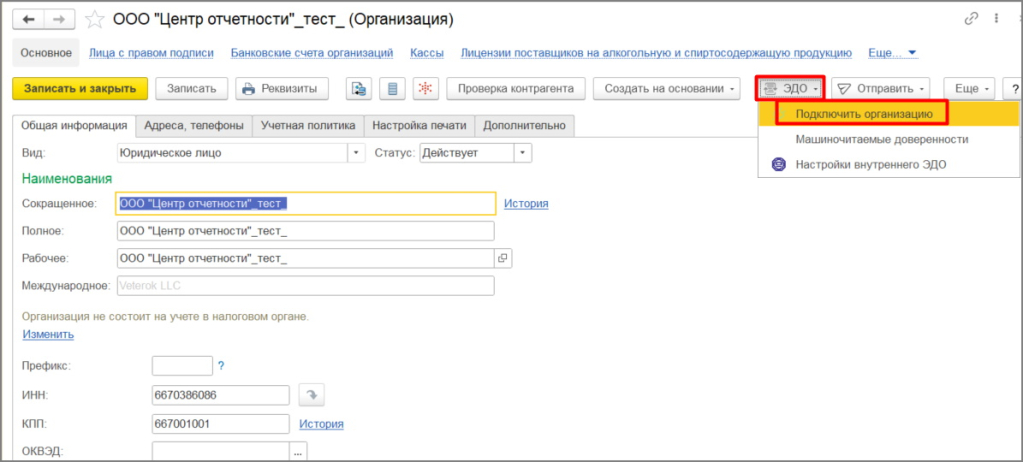Expand the Создать на основании dropdown
The width and height of the screenshot is (1023, 462).
coord(667,89)
